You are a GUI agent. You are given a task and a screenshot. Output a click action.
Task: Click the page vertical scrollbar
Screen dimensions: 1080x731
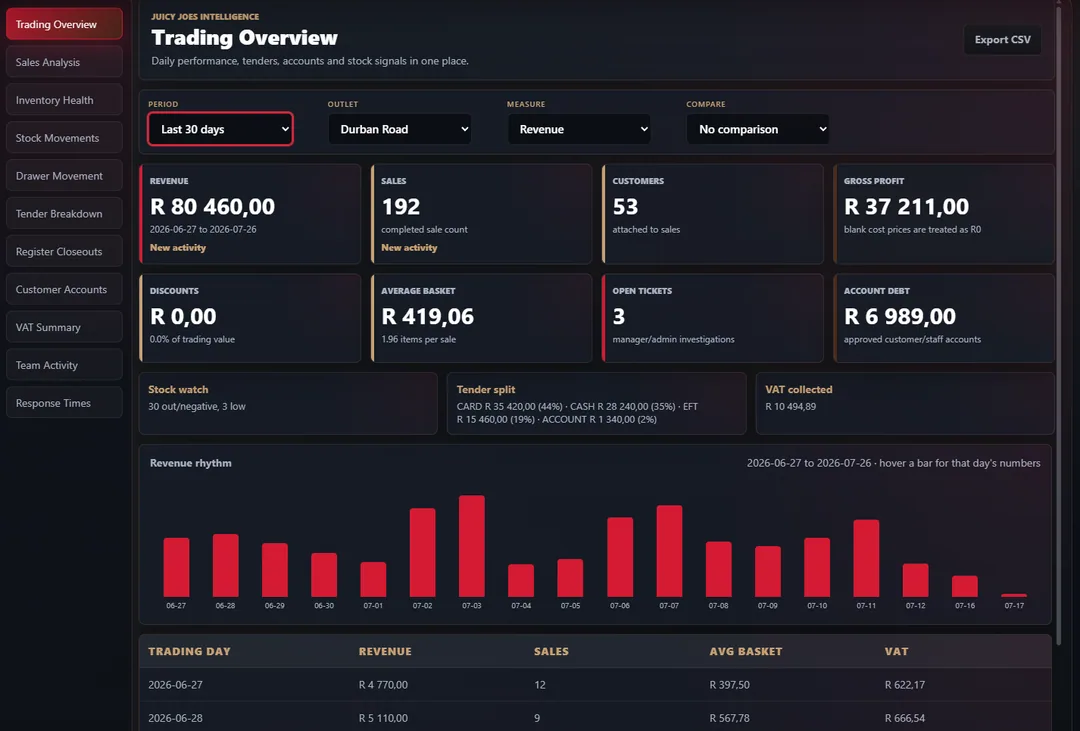(x=1059, y=324)
